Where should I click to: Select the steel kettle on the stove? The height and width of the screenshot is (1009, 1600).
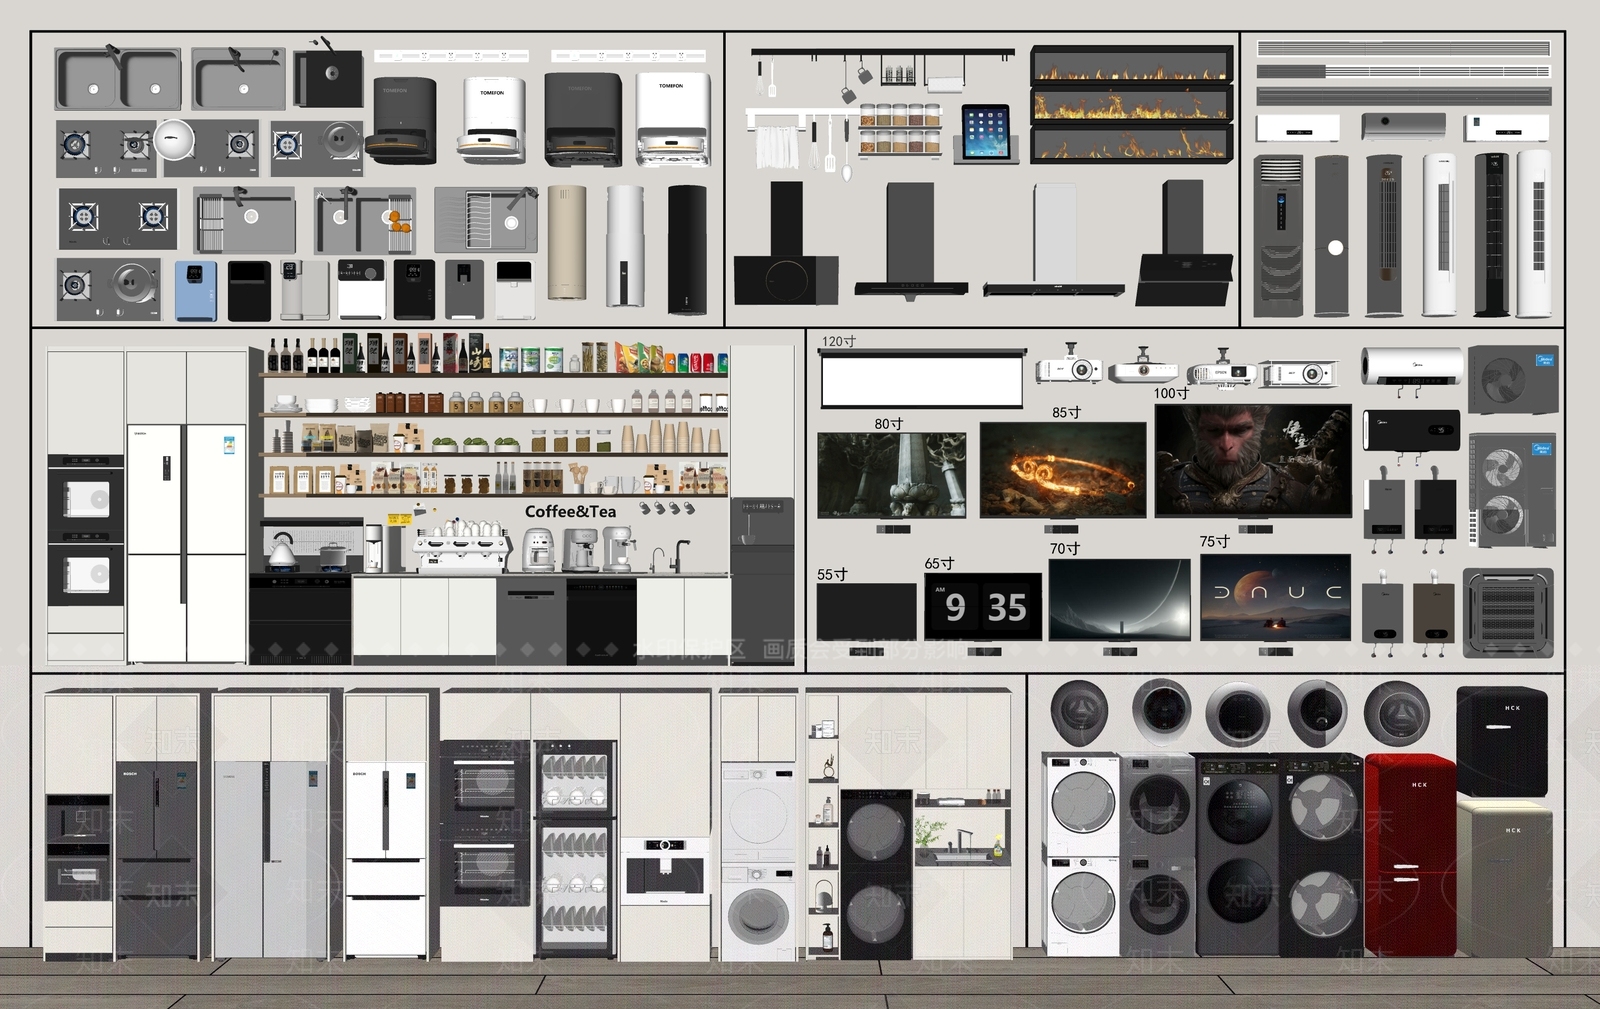[282, 551]
